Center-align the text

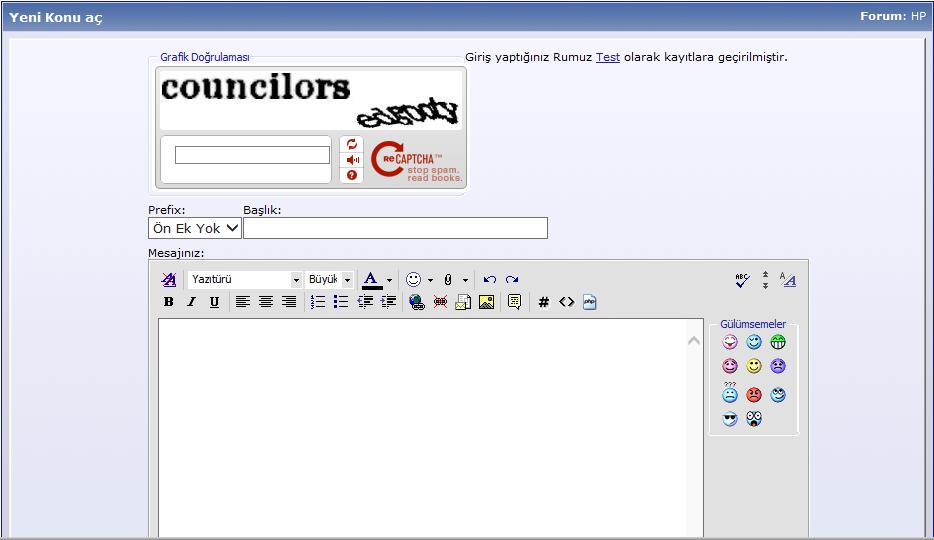tap(266, 302)
